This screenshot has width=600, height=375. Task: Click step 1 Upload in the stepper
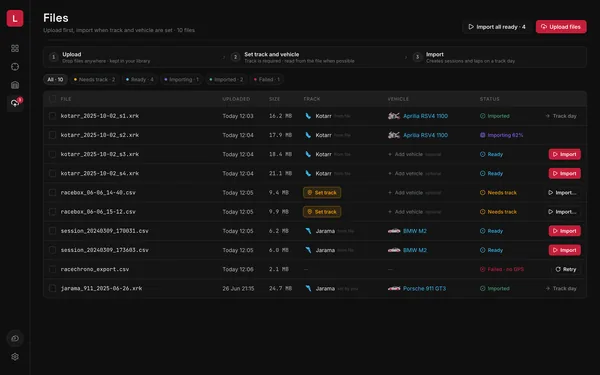coord(99,57)
